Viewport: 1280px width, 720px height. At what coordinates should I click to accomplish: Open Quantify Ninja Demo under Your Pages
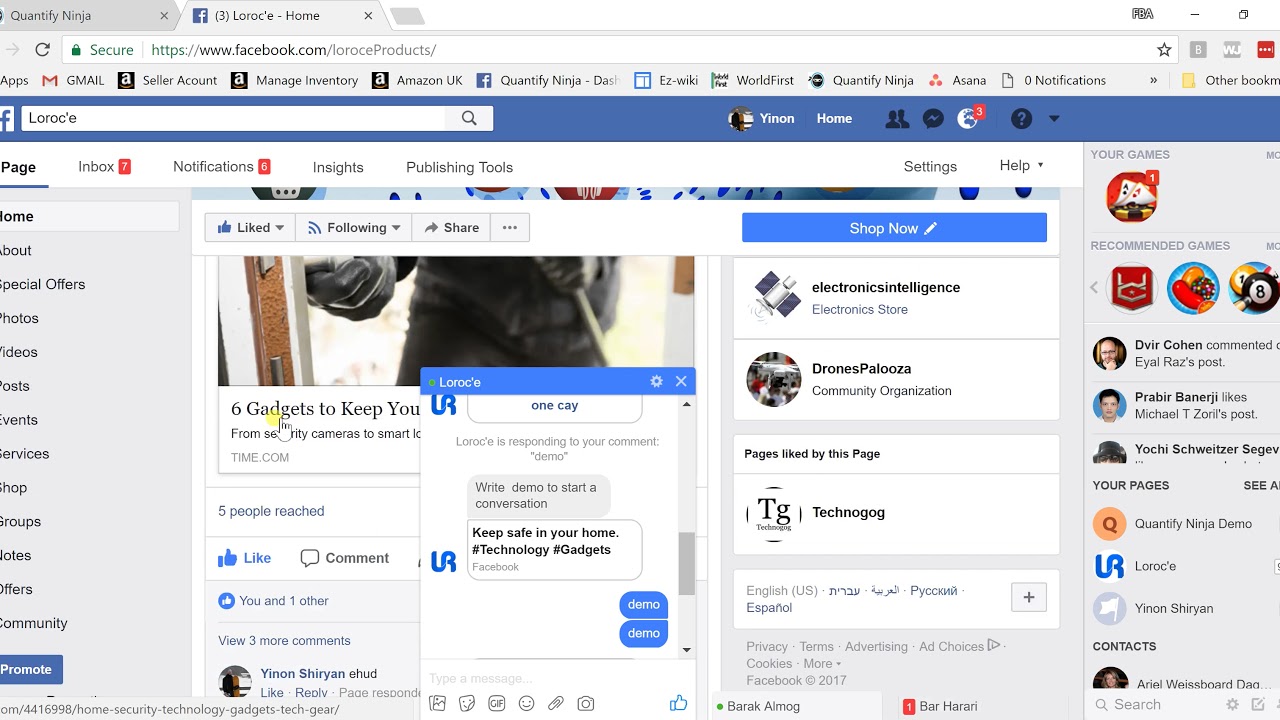click(x=1193, y=524)
